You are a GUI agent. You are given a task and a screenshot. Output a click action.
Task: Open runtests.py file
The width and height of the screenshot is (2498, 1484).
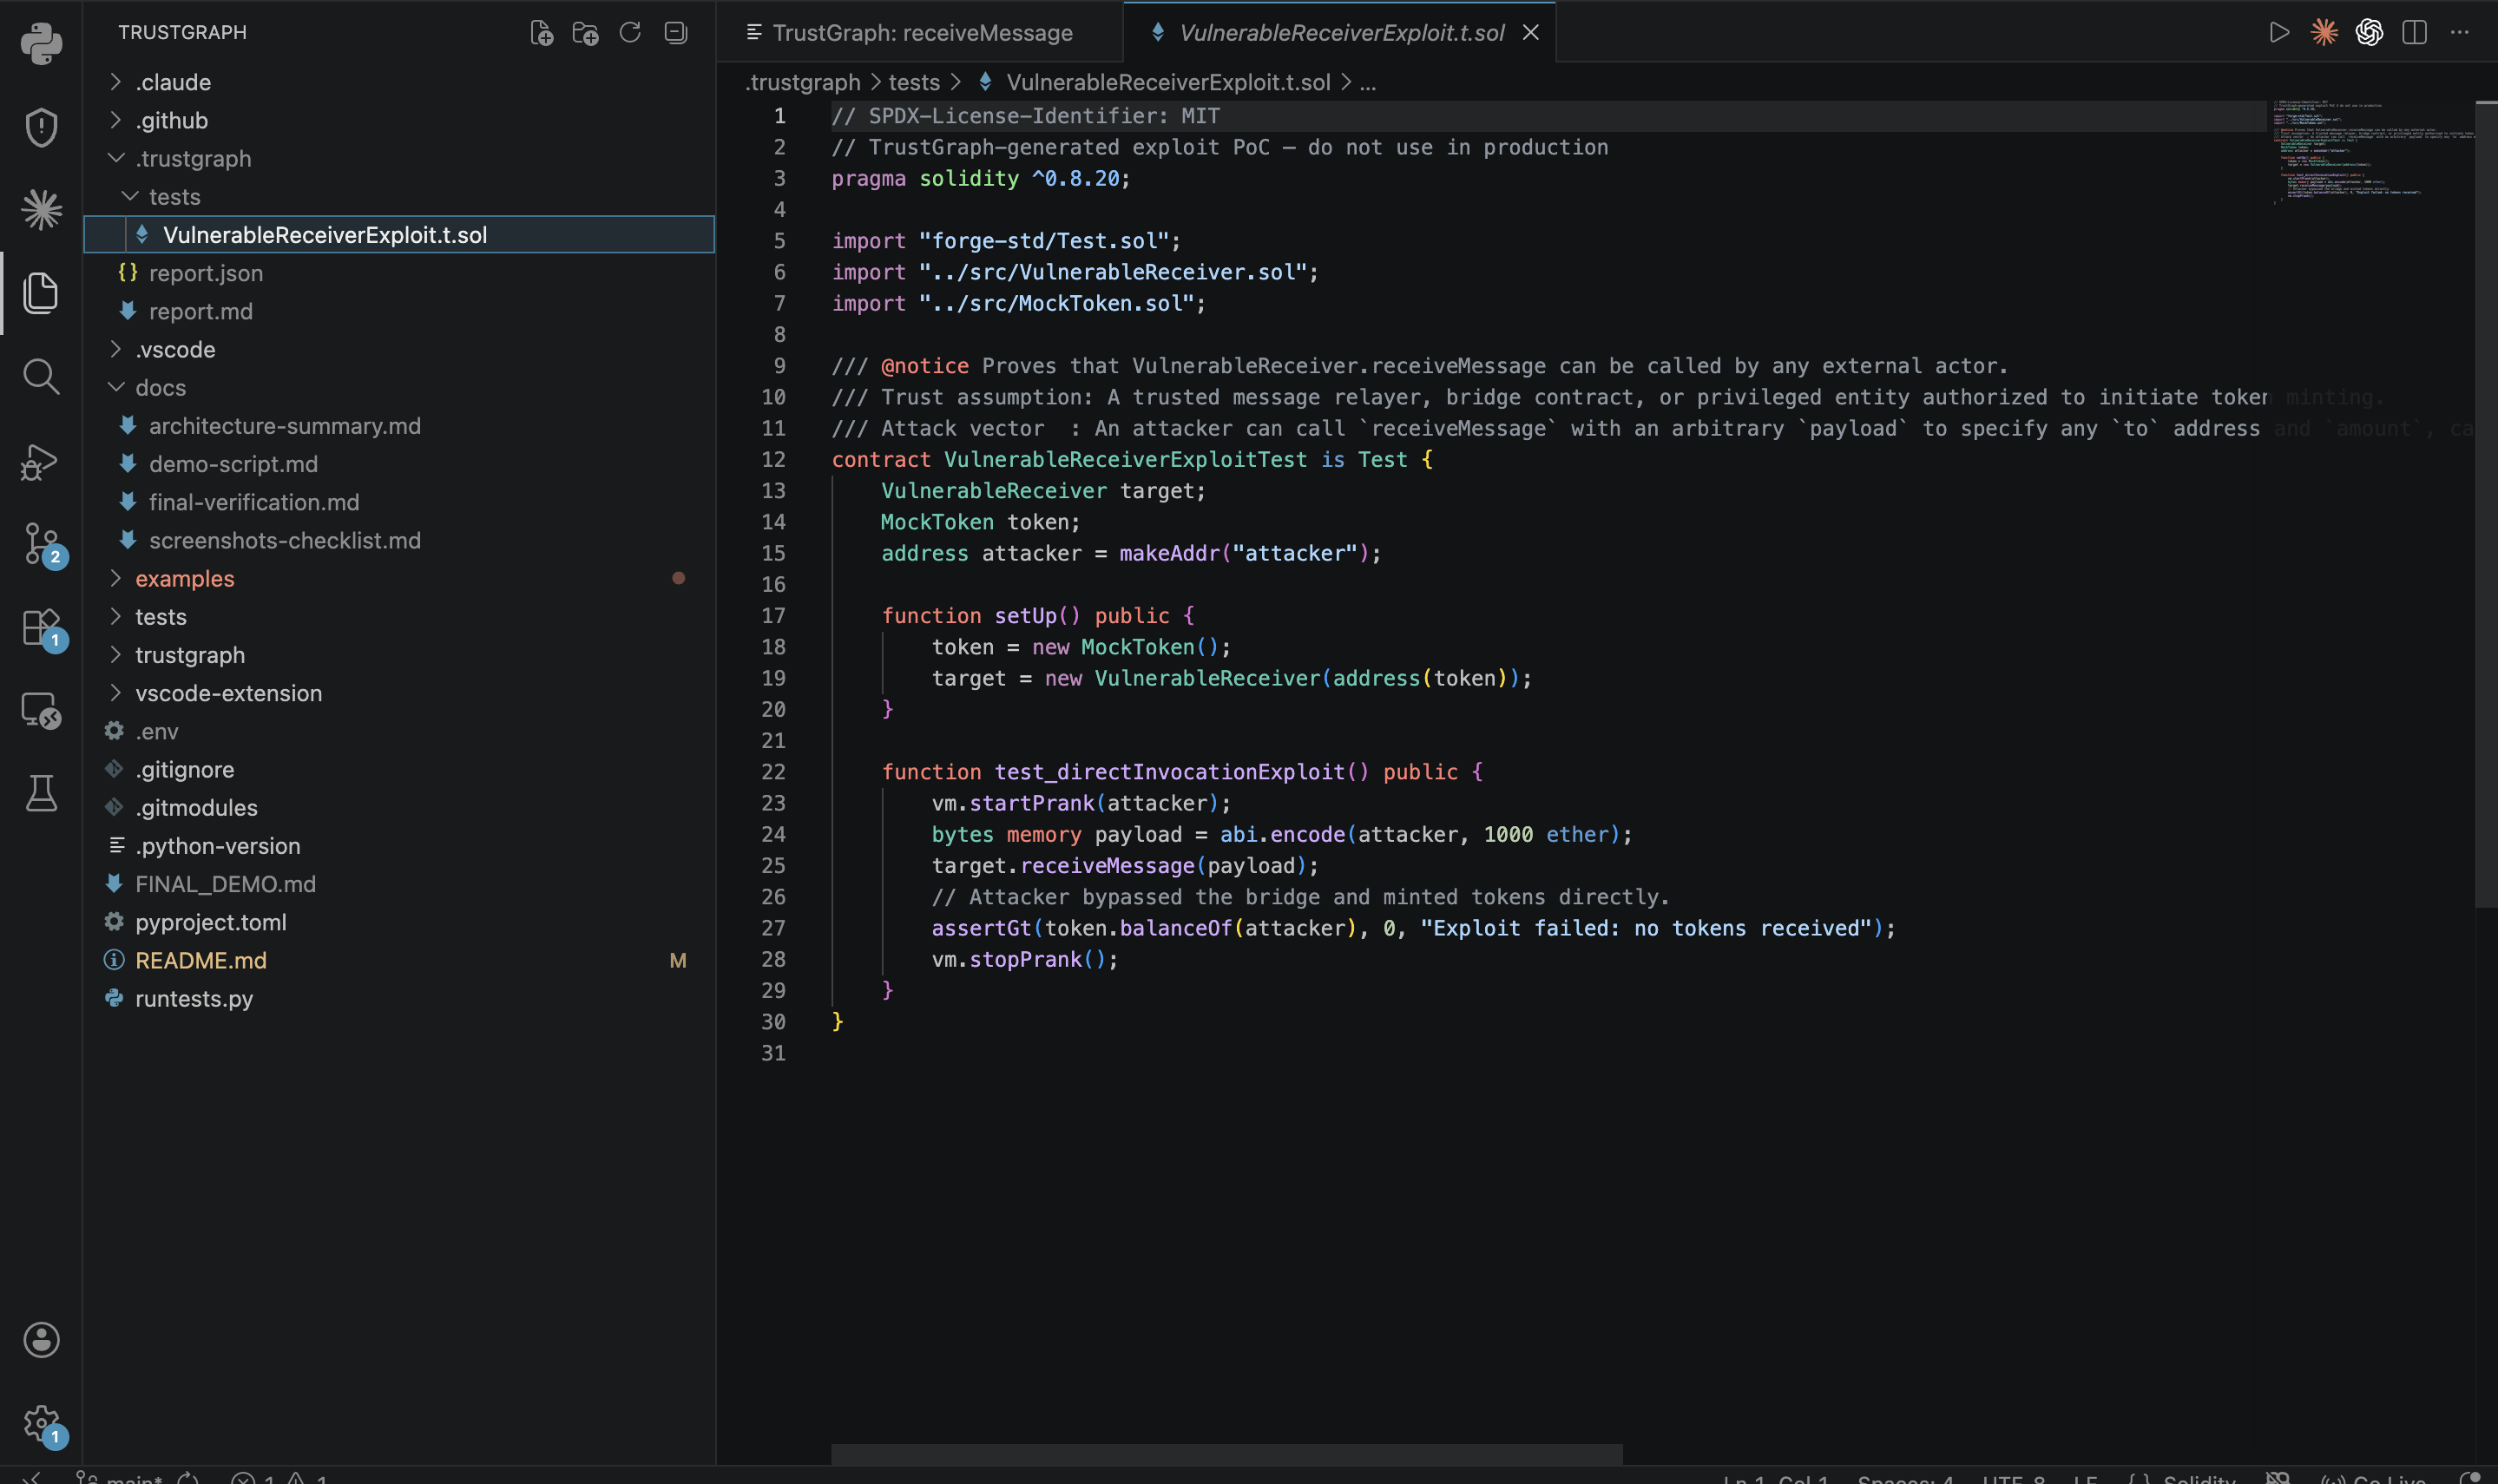(399, 998)
